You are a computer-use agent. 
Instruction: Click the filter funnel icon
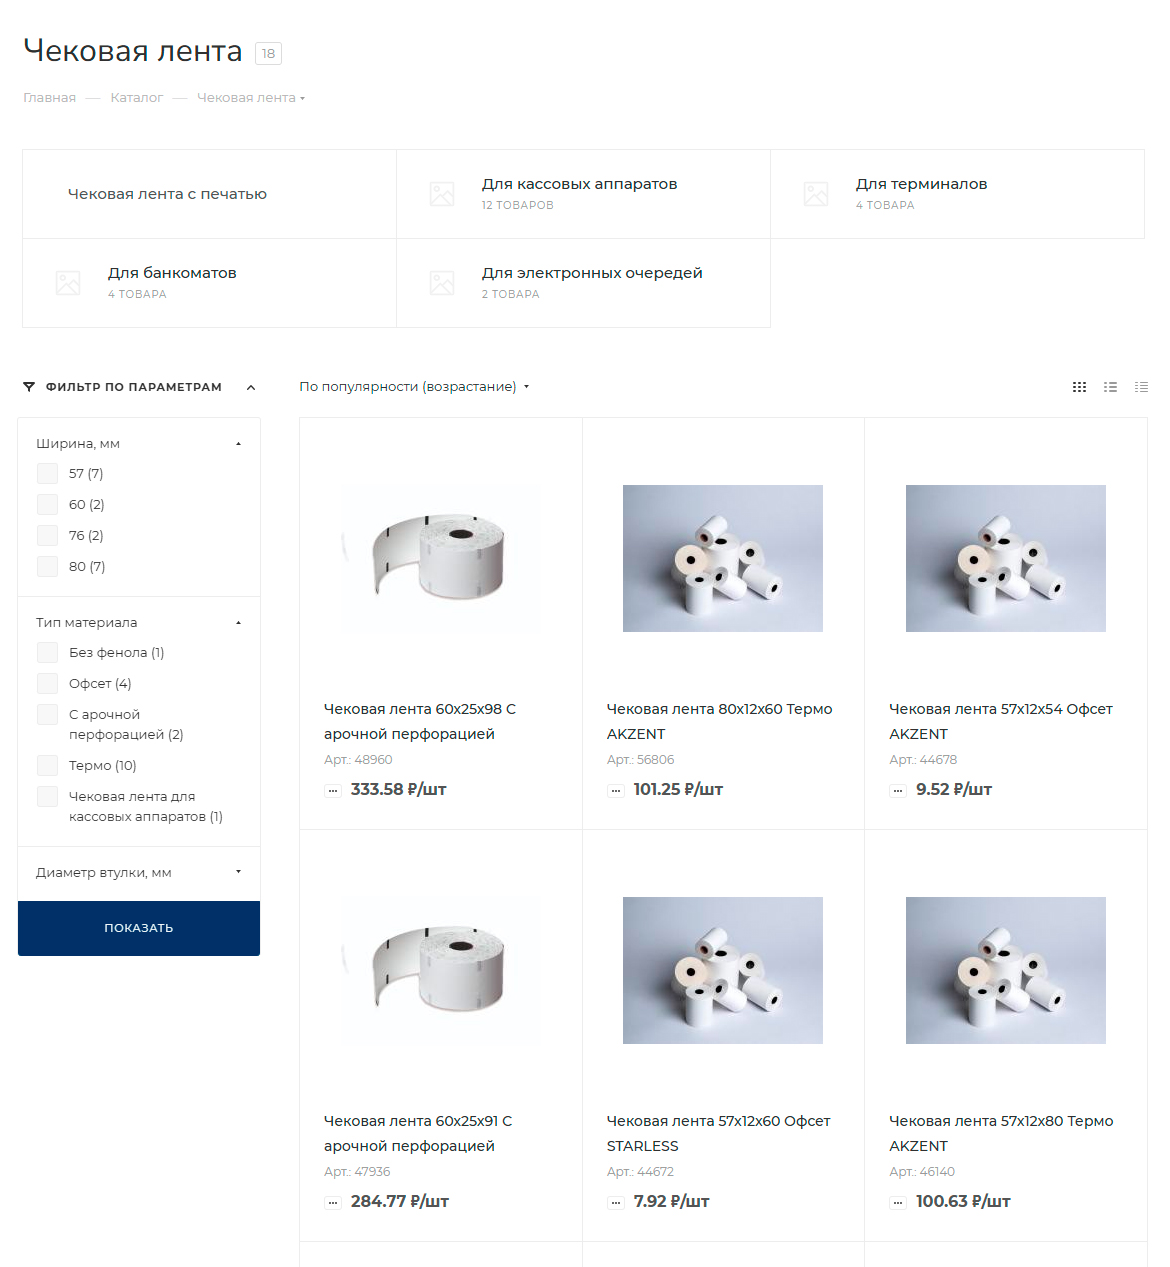(29, 387)
